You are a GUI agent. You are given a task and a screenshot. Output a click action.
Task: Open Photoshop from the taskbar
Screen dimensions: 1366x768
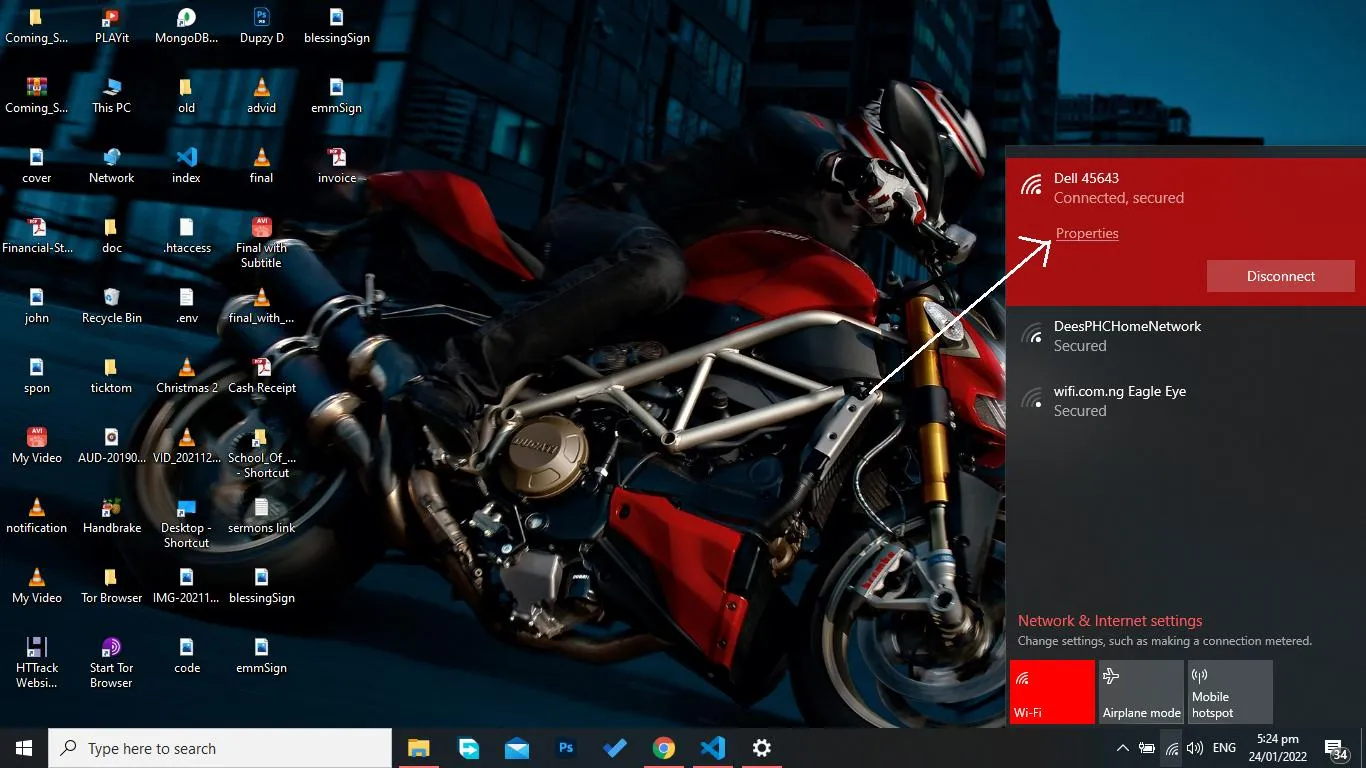[566, 748]
